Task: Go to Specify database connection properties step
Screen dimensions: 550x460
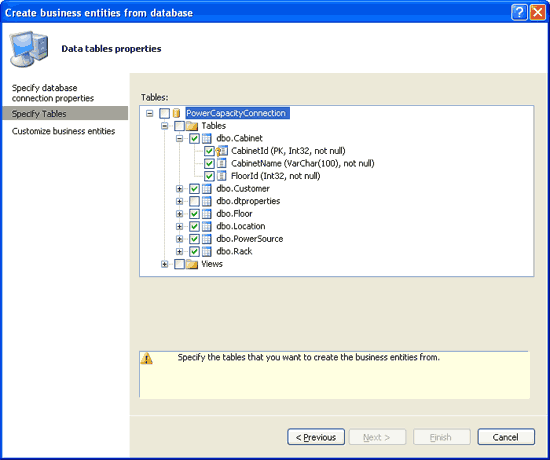Action: 53,93
